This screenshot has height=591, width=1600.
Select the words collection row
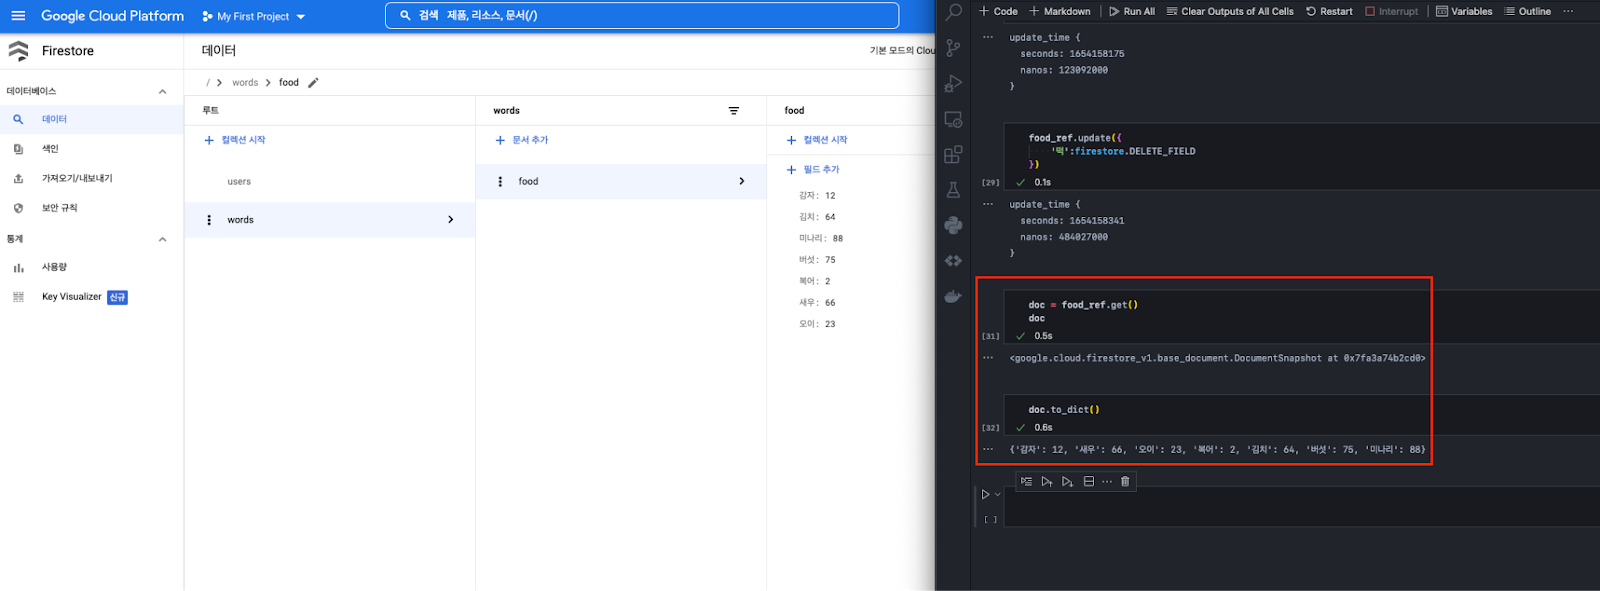point(330,220)
